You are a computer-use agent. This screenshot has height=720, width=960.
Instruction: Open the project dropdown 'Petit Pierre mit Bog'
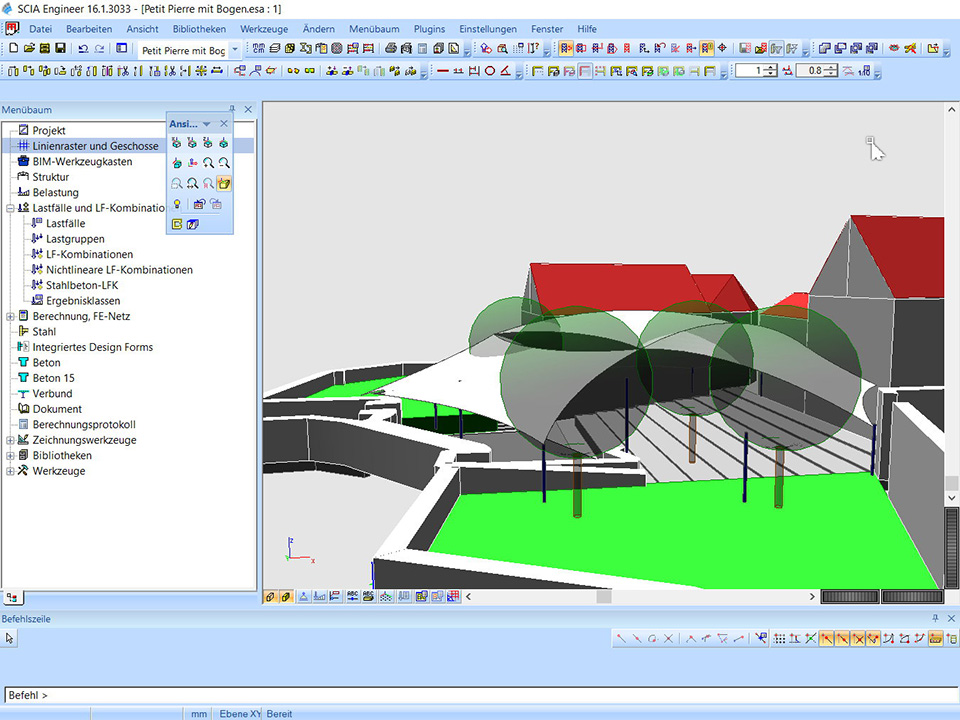tap(235, 49)
